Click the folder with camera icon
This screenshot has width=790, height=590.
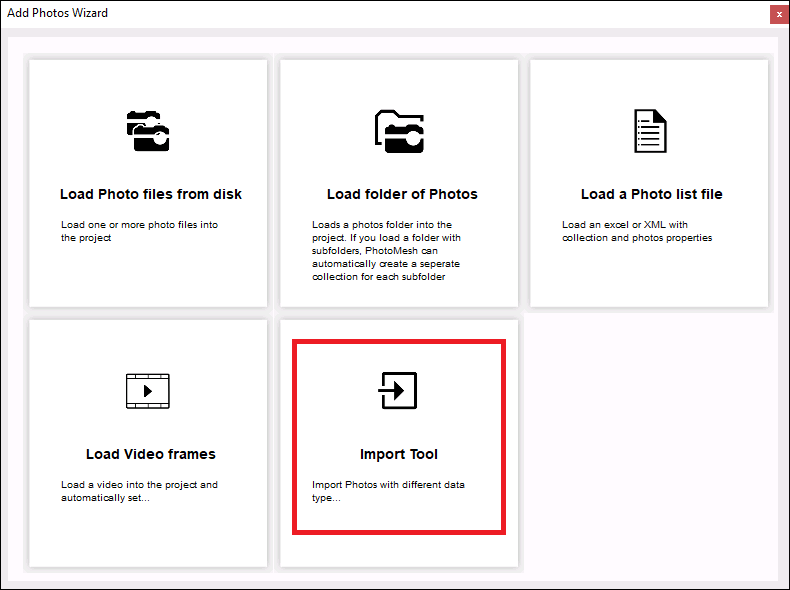(399, 131)
